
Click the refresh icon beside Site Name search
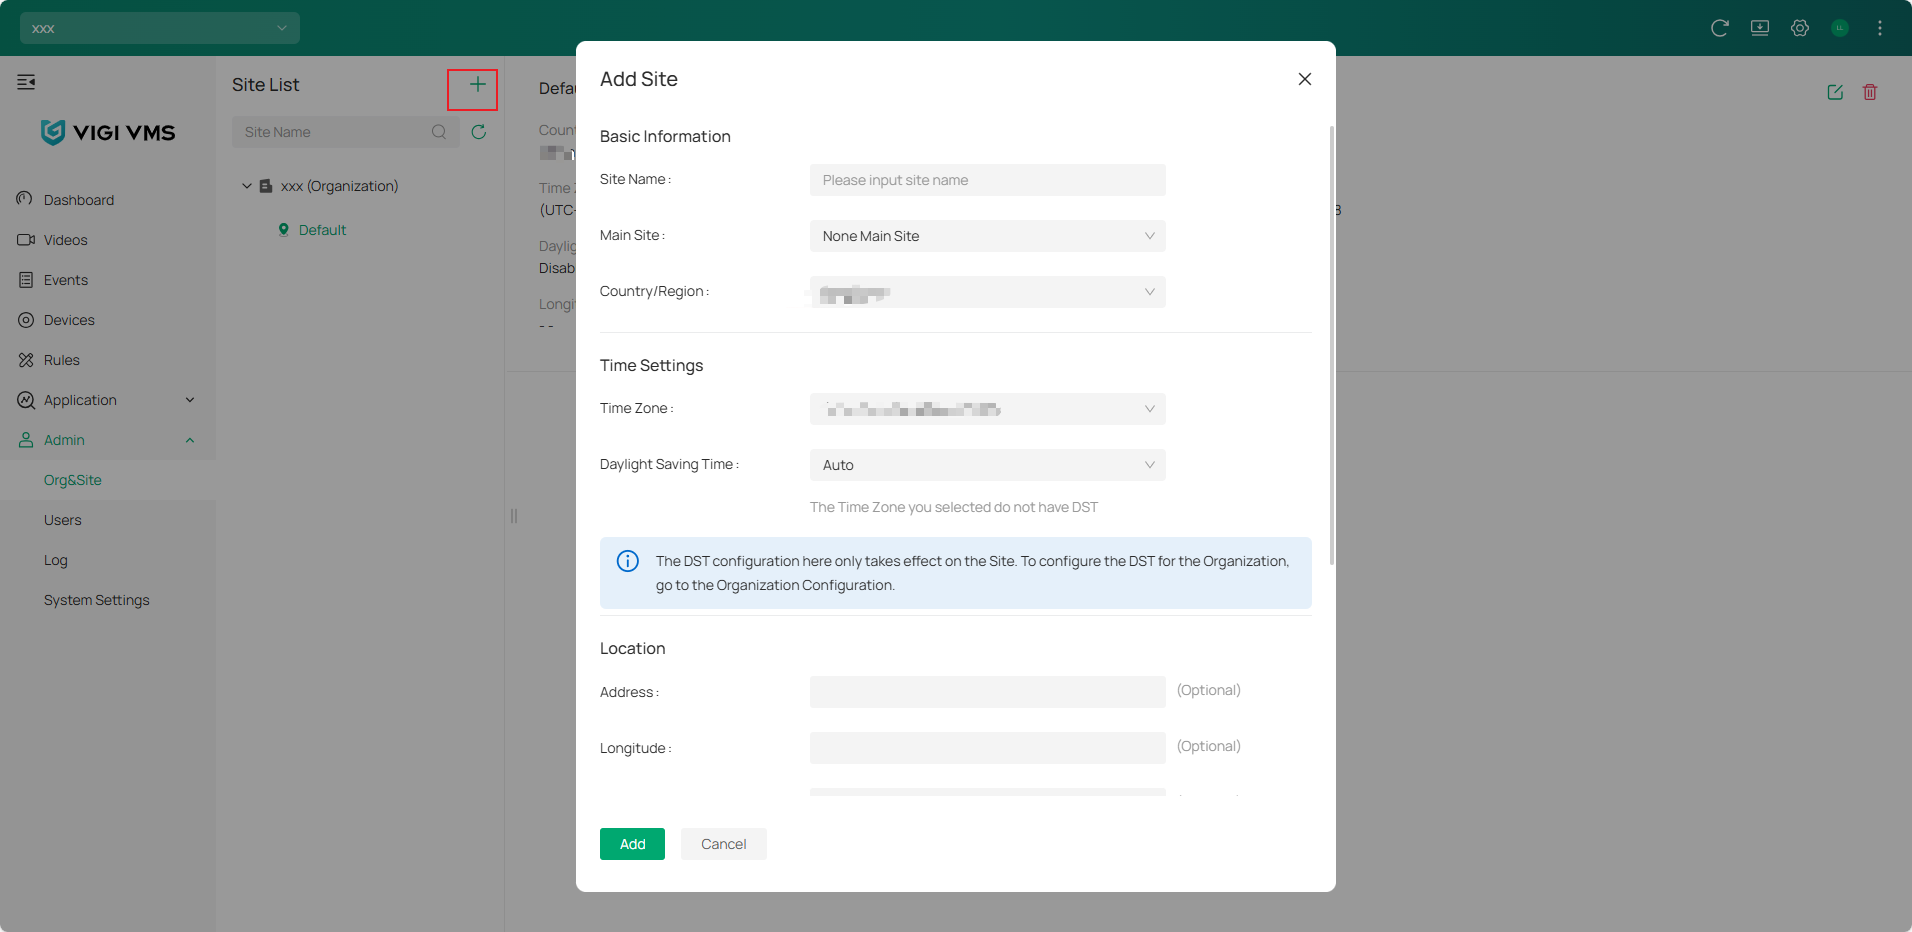(x=479, y=132)
